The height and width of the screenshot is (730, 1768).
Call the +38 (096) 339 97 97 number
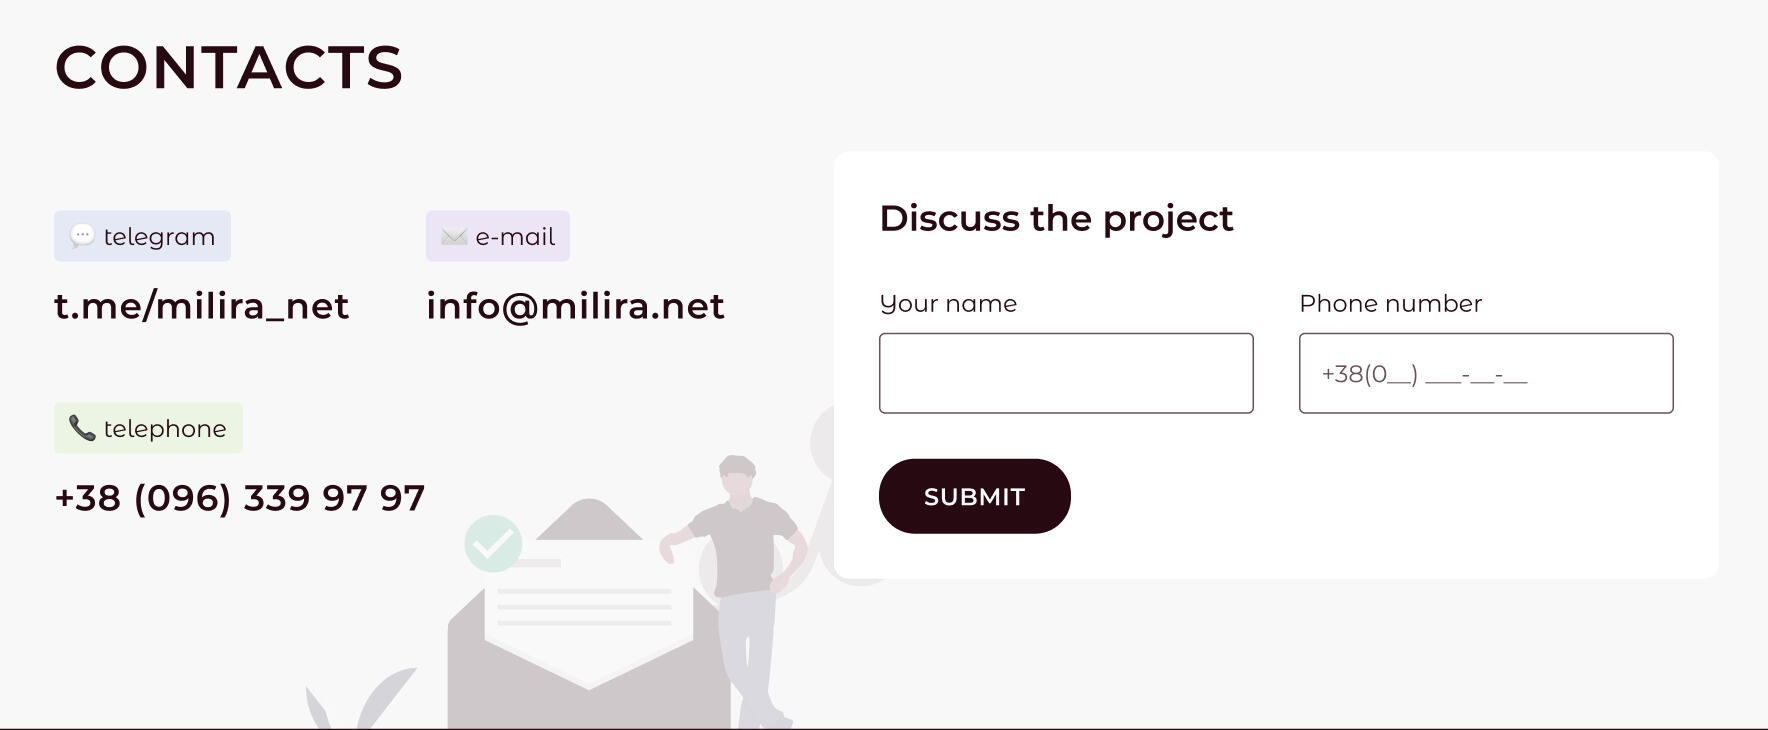tap(240, 498)
